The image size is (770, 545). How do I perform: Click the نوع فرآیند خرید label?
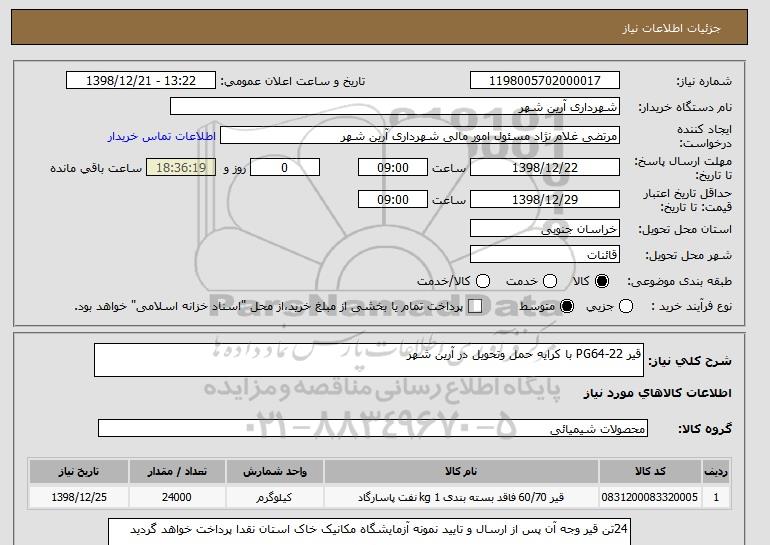691,306
